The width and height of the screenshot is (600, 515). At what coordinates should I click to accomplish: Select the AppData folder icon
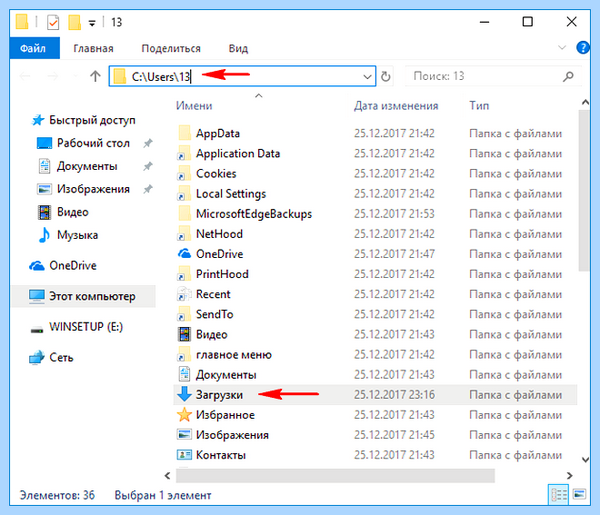click(184, 133)
